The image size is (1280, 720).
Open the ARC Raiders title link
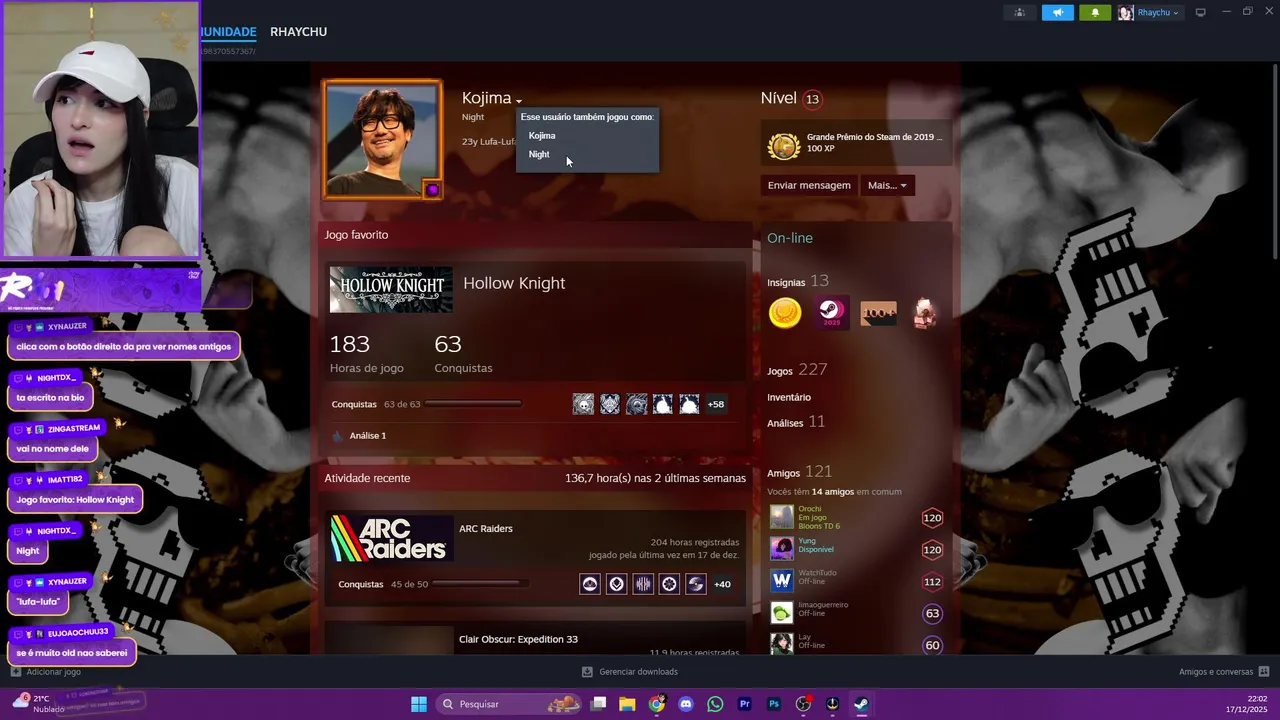tap(486, 529)
